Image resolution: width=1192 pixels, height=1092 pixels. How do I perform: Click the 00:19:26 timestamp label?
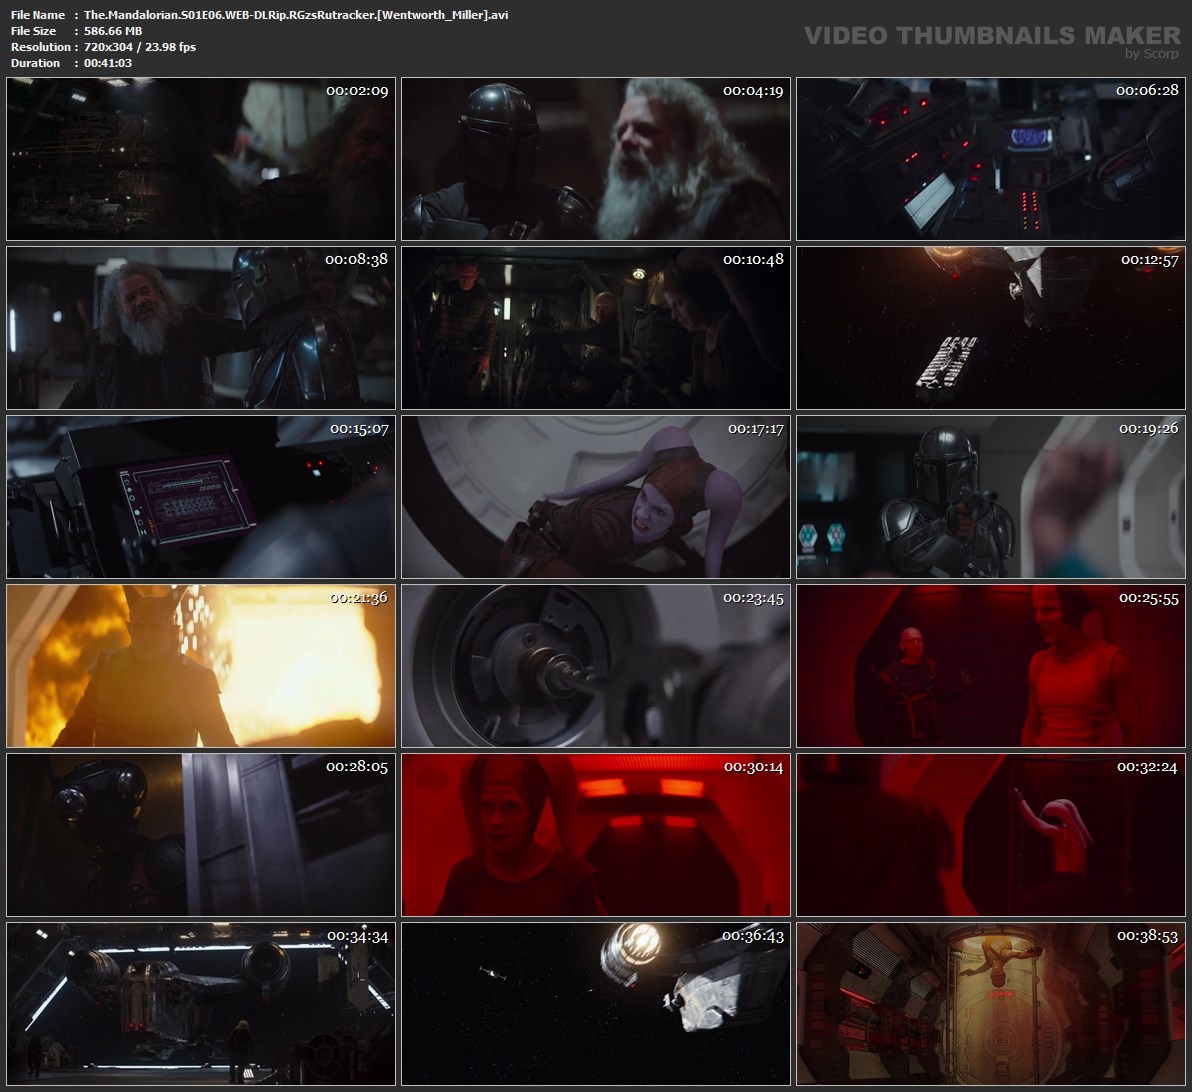pyautogui.click(x=1148, y=429)
